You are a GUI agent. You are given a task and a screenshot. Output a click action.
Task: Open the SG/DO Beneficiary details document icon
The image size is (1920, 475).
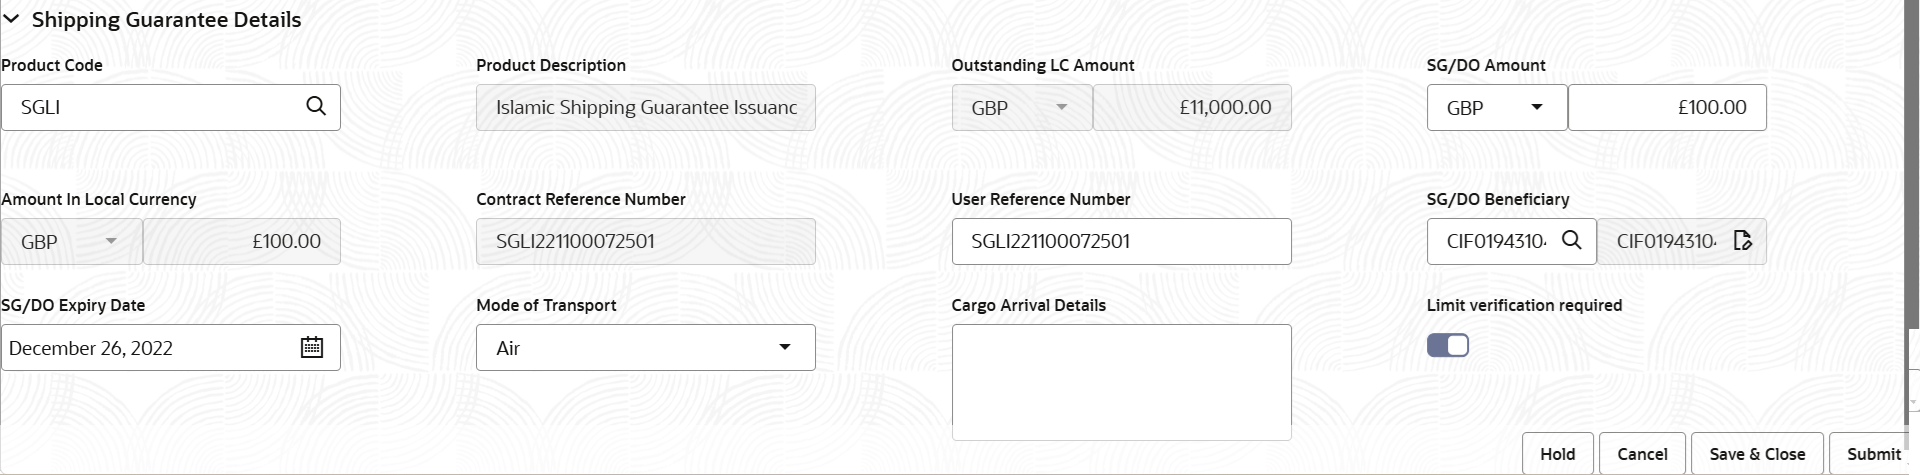(x=1743, y=241)
